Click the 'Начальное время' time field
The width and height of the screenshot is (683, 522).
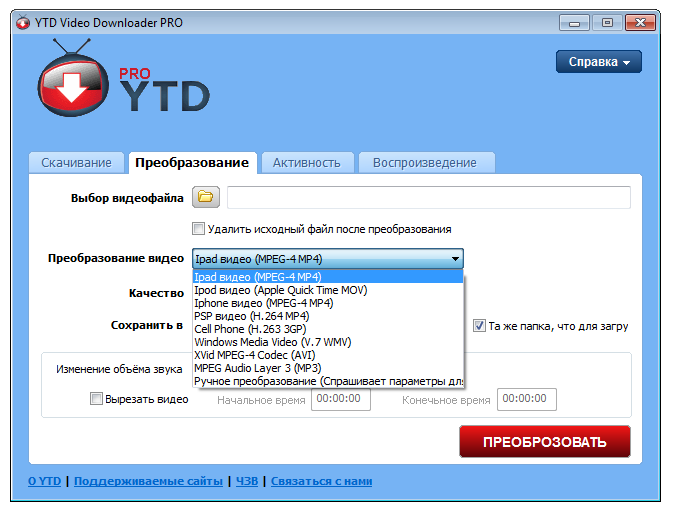click(341, 399)
